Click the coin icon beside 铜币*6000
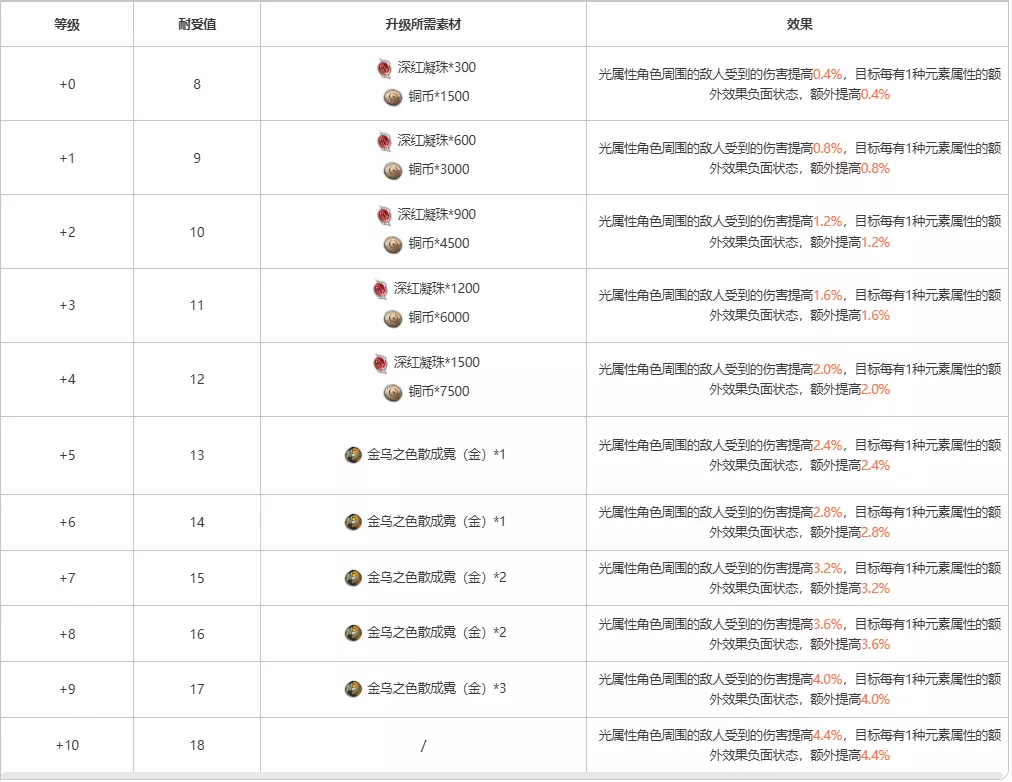This screenshot has width=1012, height=782. coord(393,318)
